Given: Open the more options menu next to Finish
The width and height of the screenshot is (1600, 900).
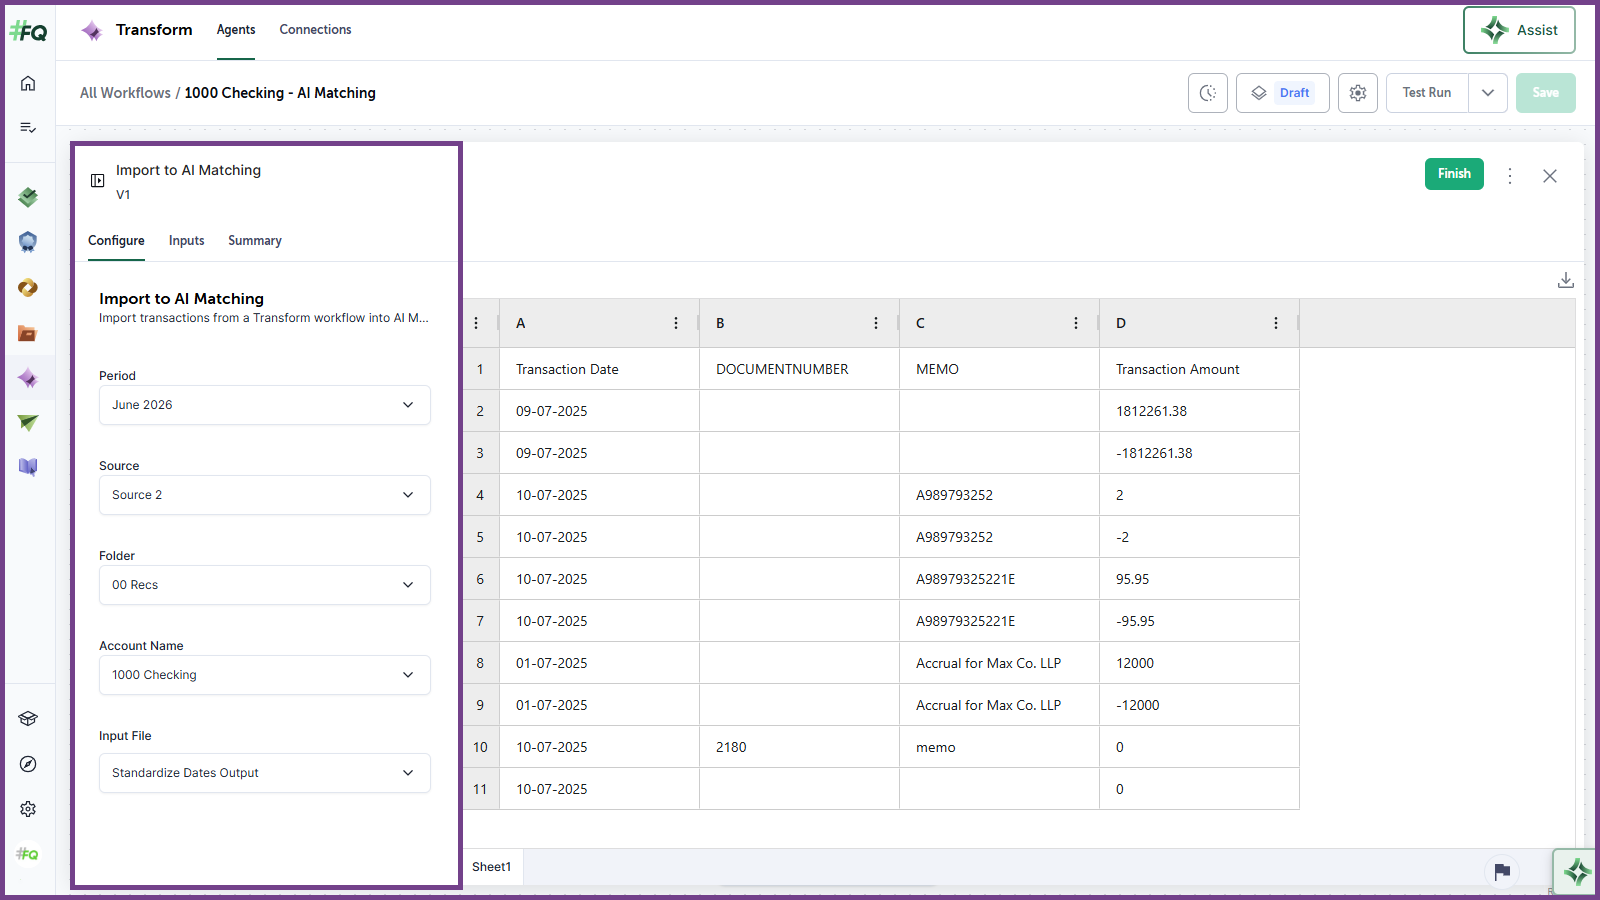Looking at the screenshot, I should coord(1510,176).
